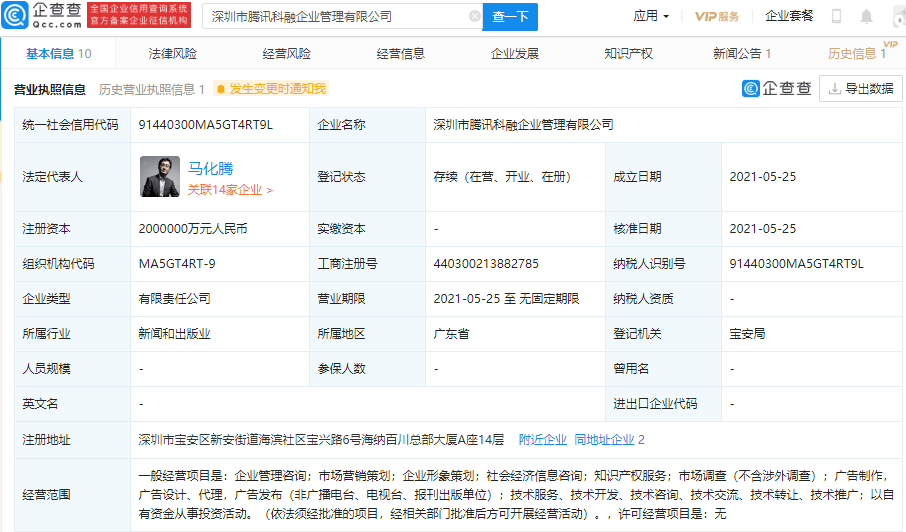Switch to 经营信息 tab
906x532 pixels.
pyautogui.click(x=400, y=54)
